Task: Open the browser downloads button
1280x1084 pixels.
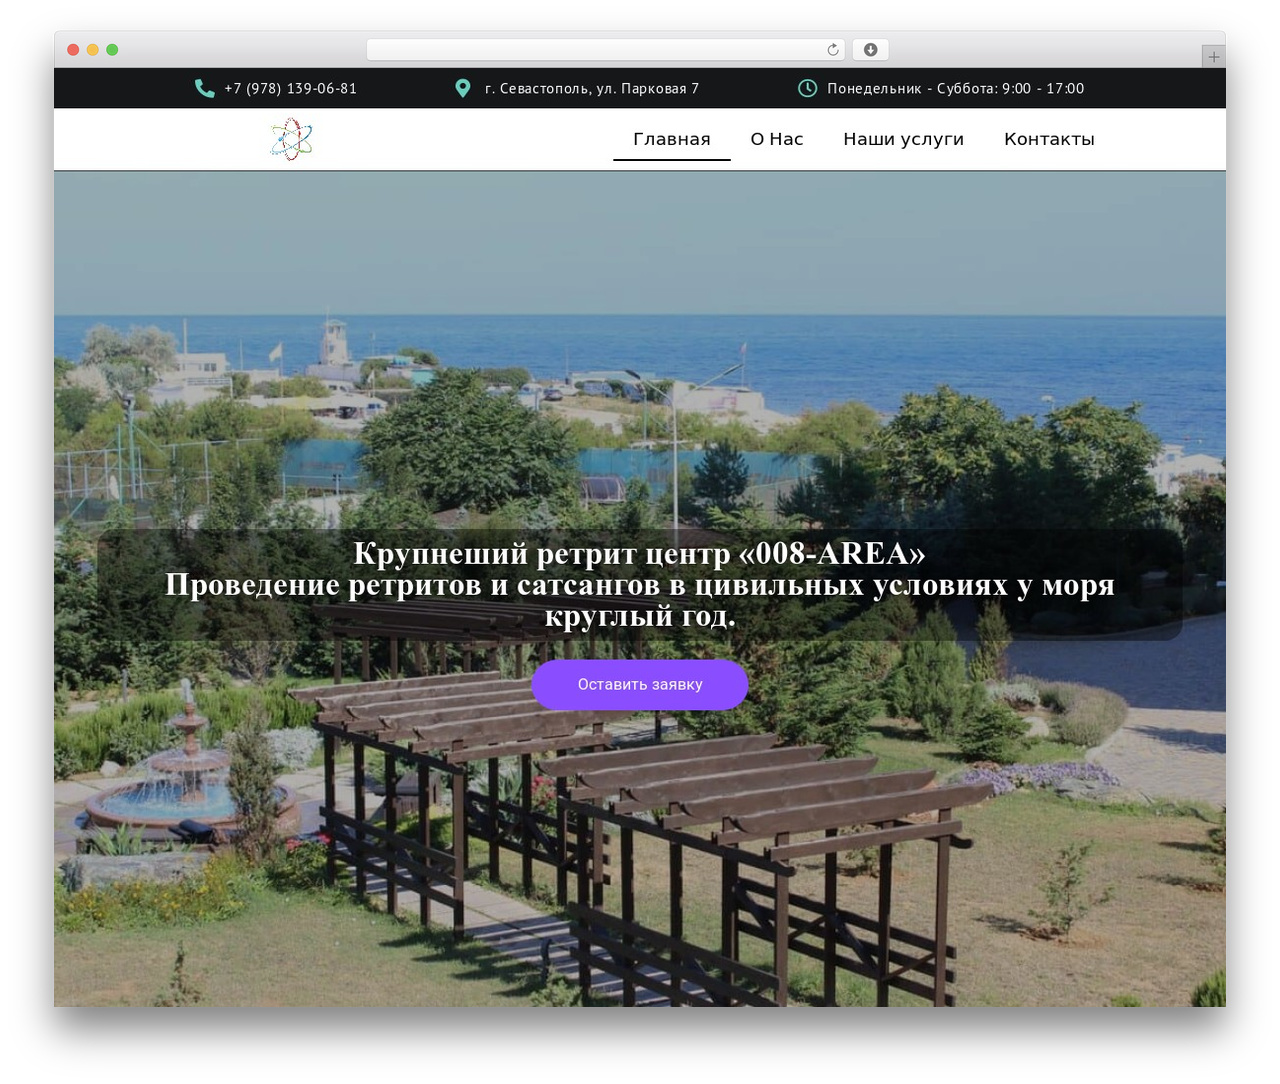Action: coord(871,50)
